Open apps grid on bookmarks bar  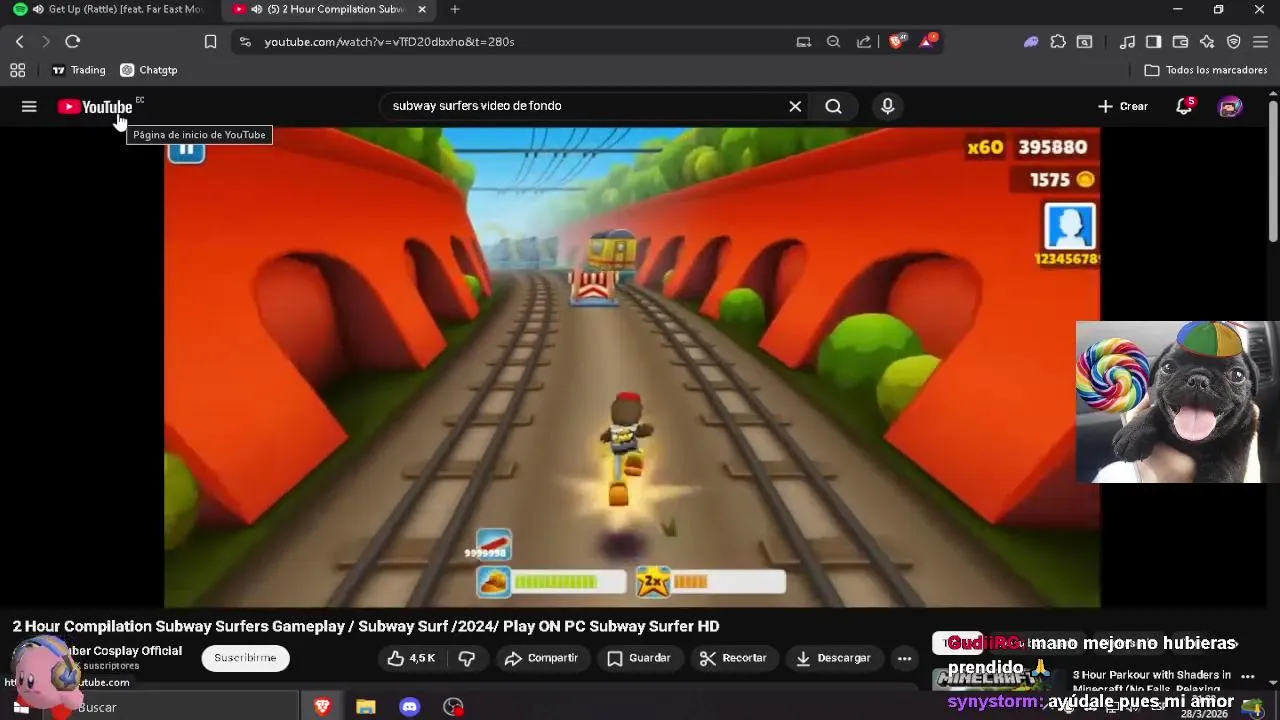17,70
